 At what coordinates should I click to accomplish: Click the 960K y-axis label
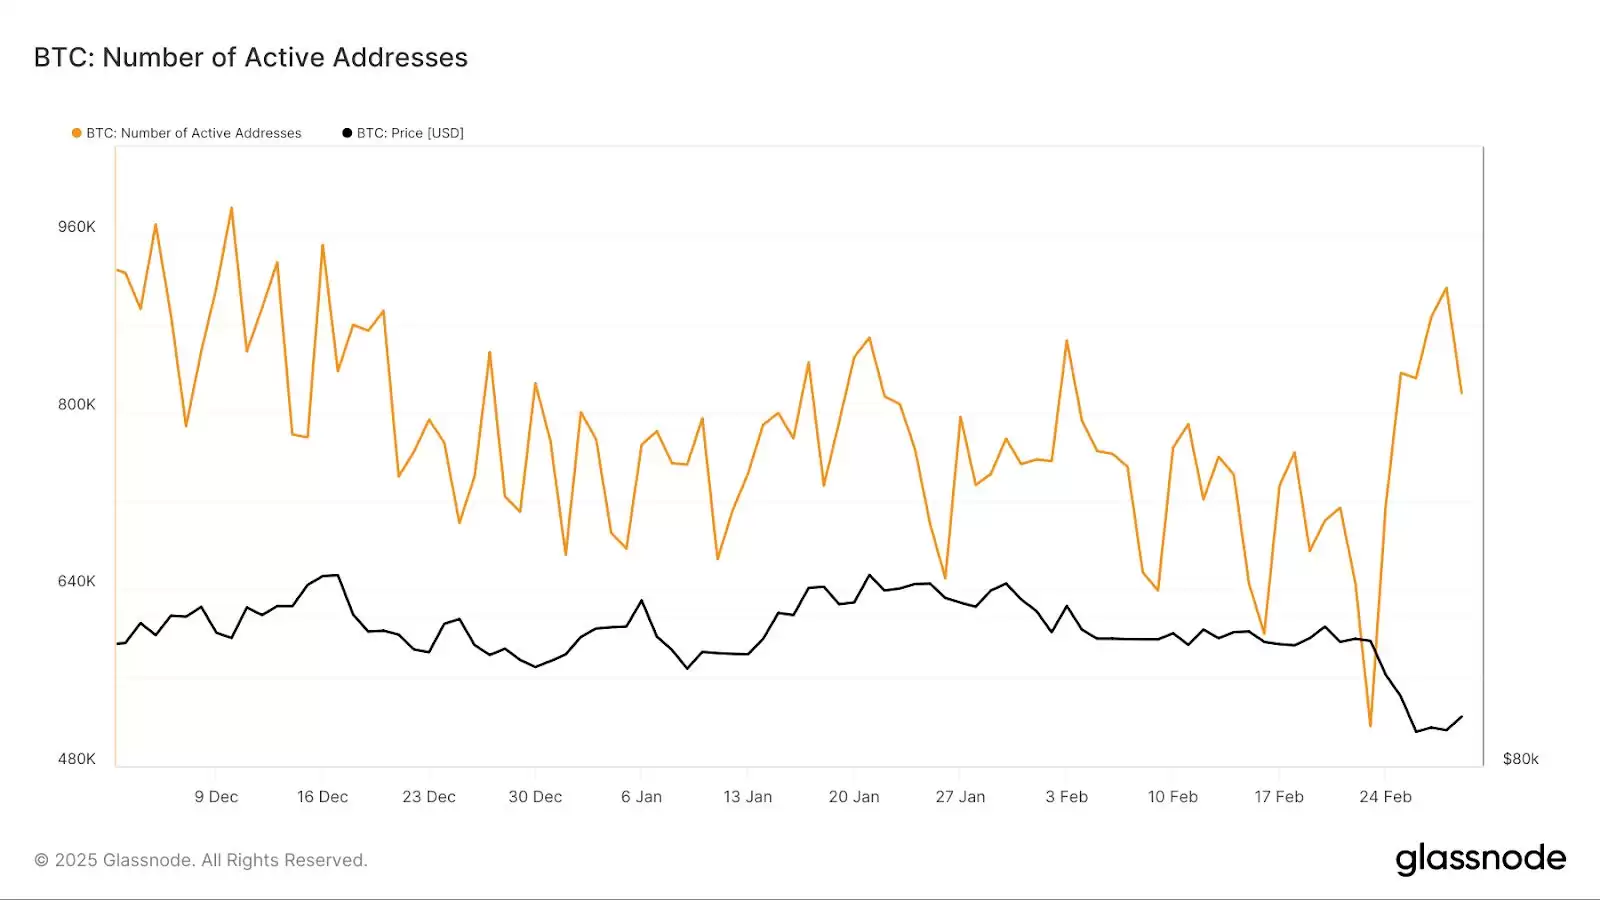(77, 227)
